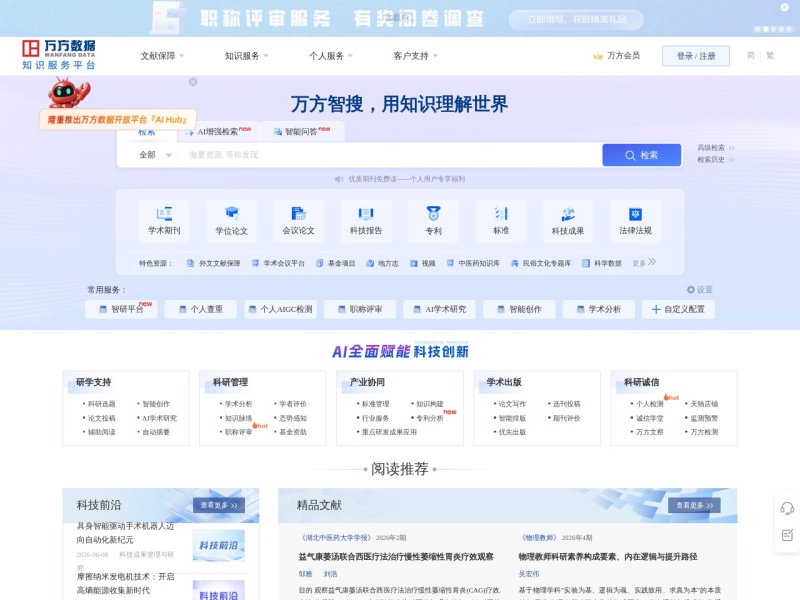This screenshot has height=600, width=800.
Task: Open 职称评审 service button
Action: (x=360, y=309)
